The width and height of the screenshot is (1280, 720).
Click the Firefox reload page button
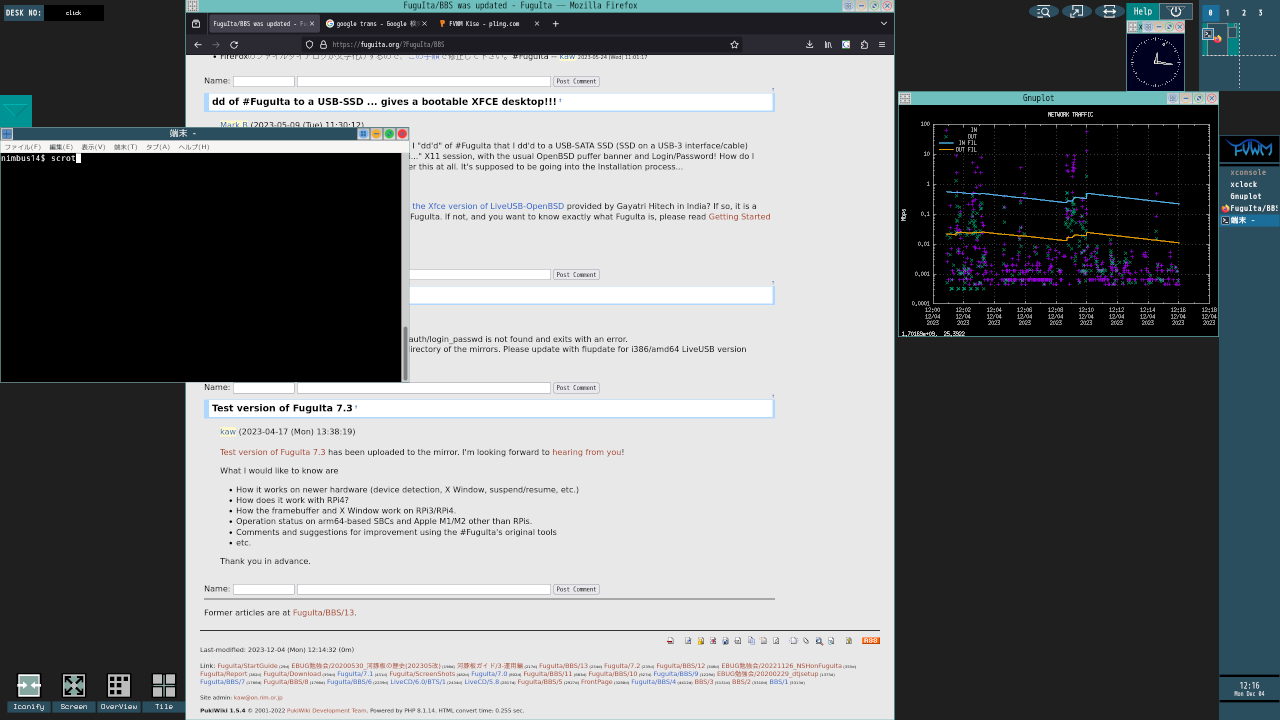click(x=234, y=45)
